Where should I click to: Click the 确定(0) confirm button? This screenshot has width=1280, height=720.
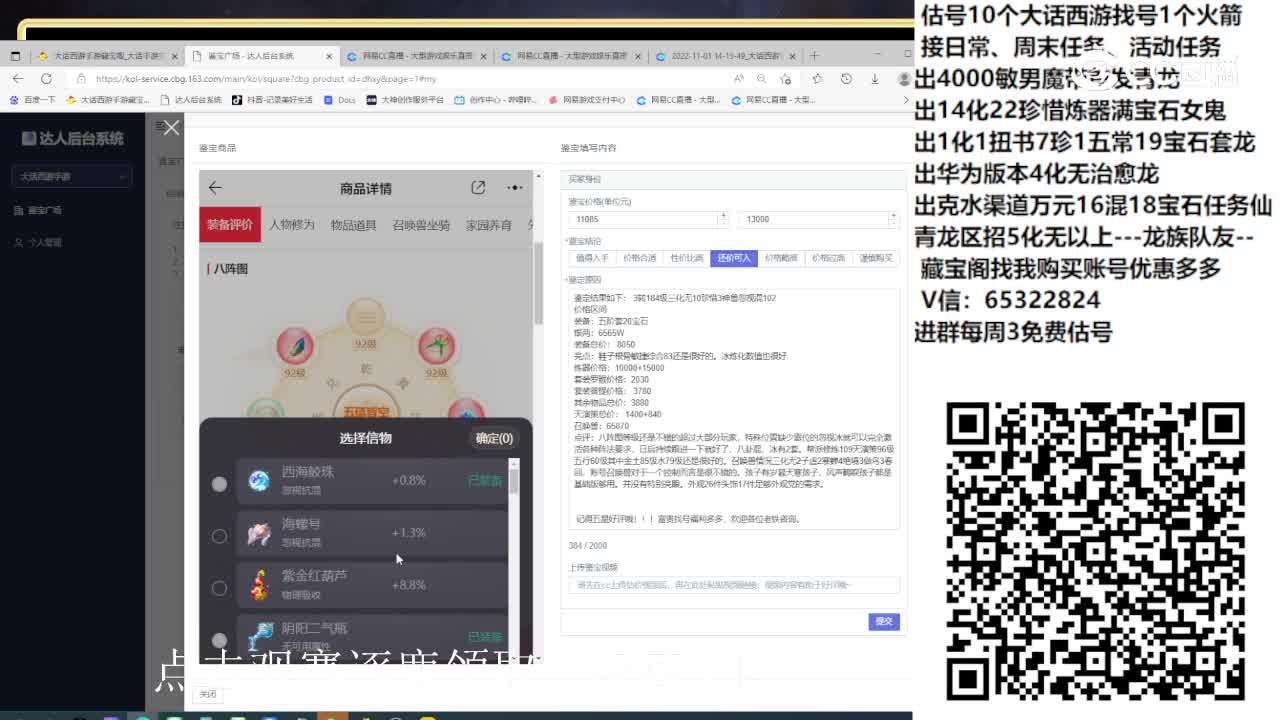point(494,438)
